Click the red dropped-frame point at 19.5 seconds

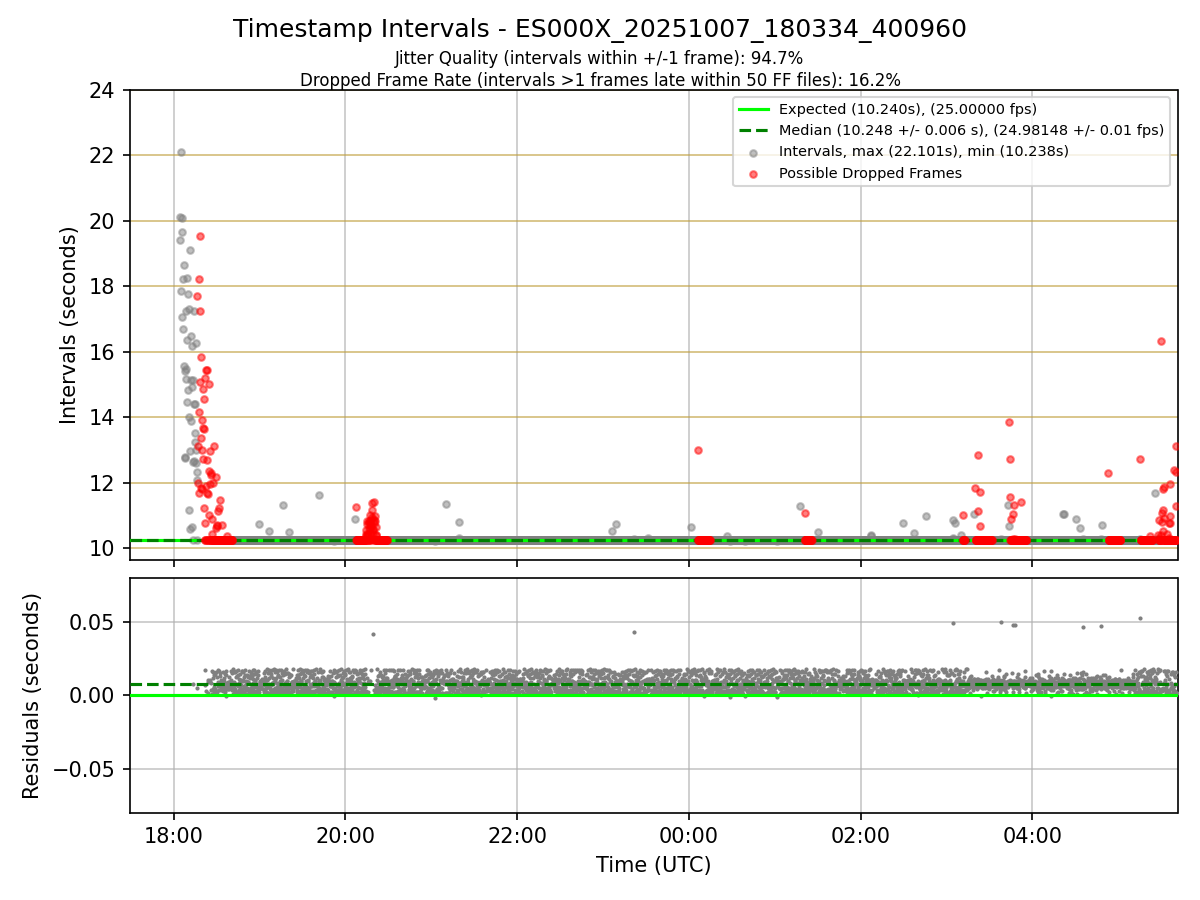tap(200, 236)
